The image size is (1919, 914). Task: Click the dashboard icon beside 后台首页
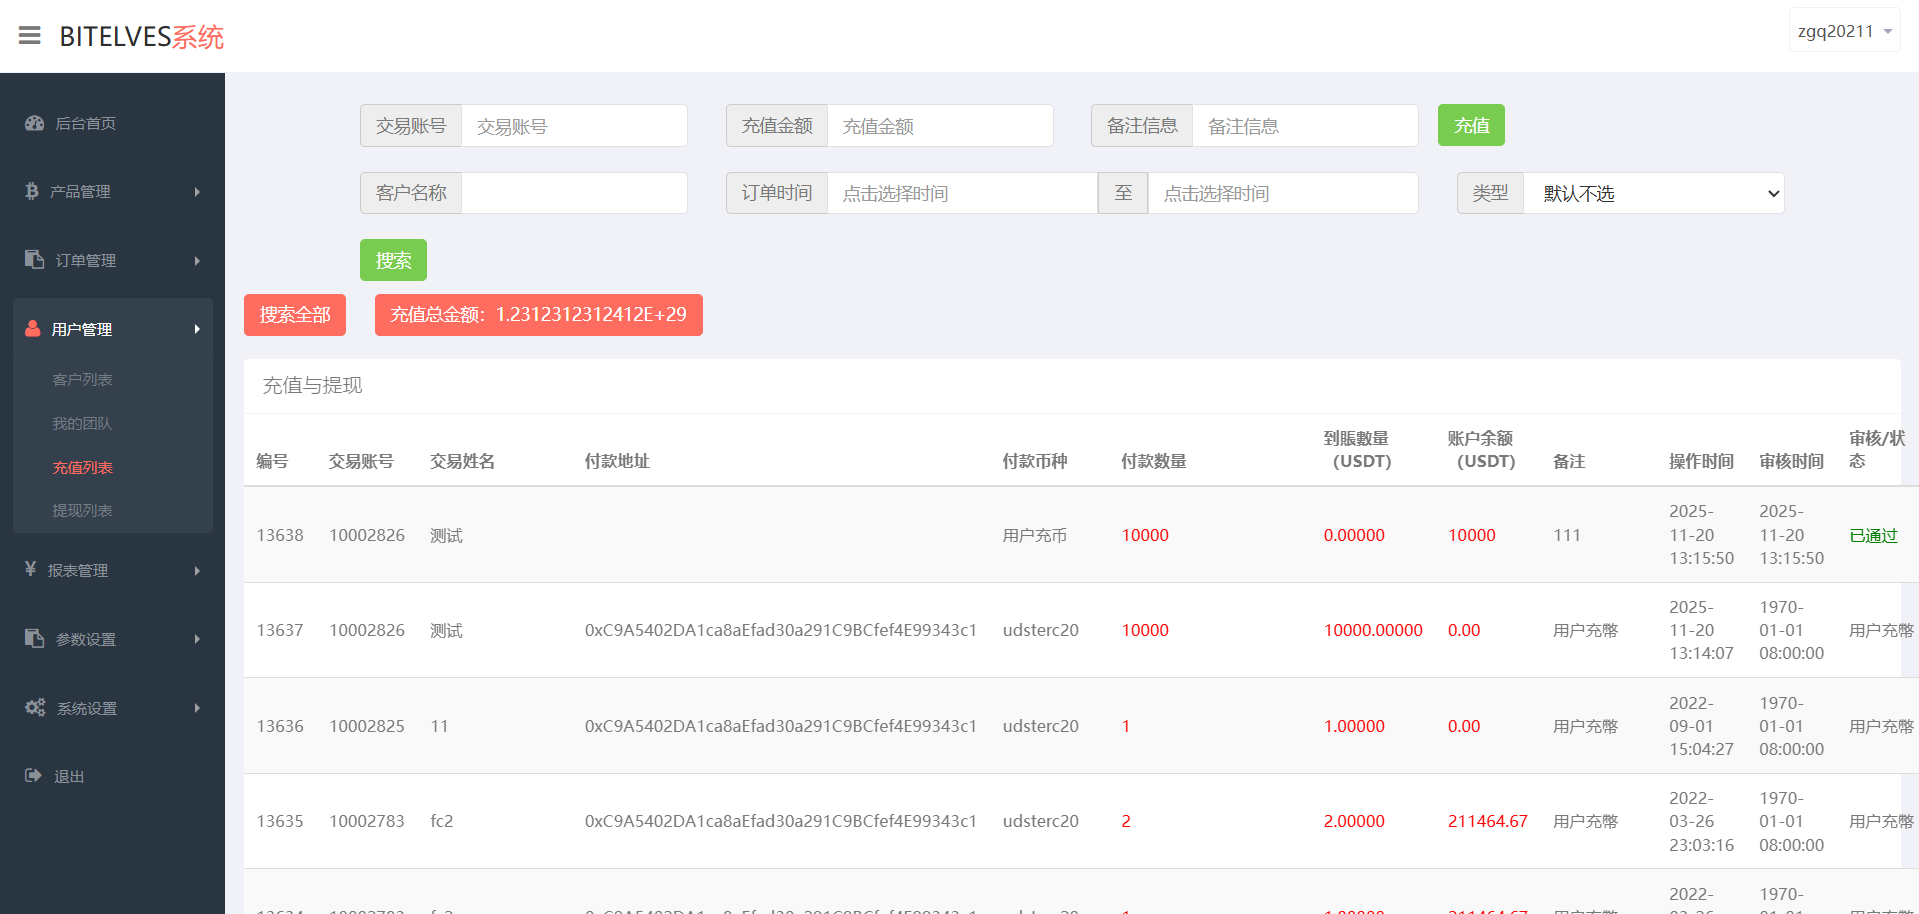tap(35, 123)
